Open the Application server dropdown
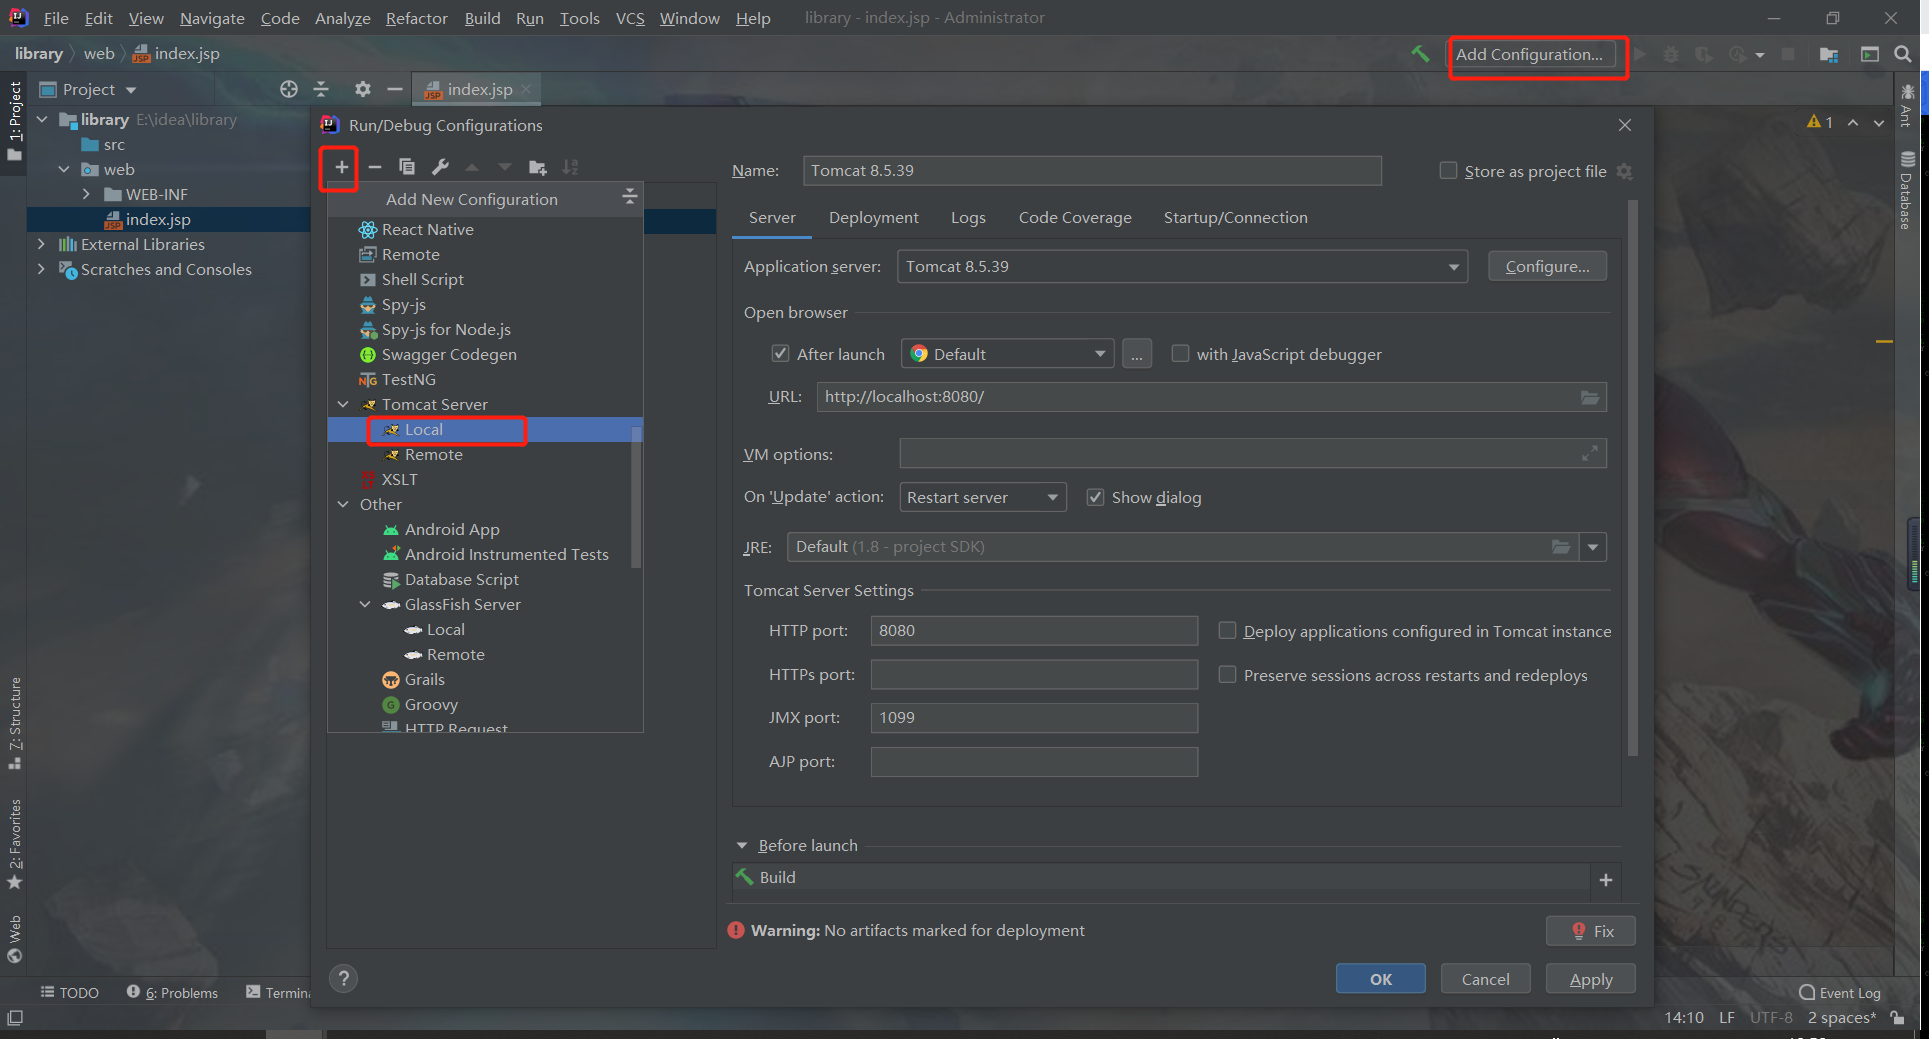The height and width of the screenshot is (1039, 1929). (x=1182, y=267)
